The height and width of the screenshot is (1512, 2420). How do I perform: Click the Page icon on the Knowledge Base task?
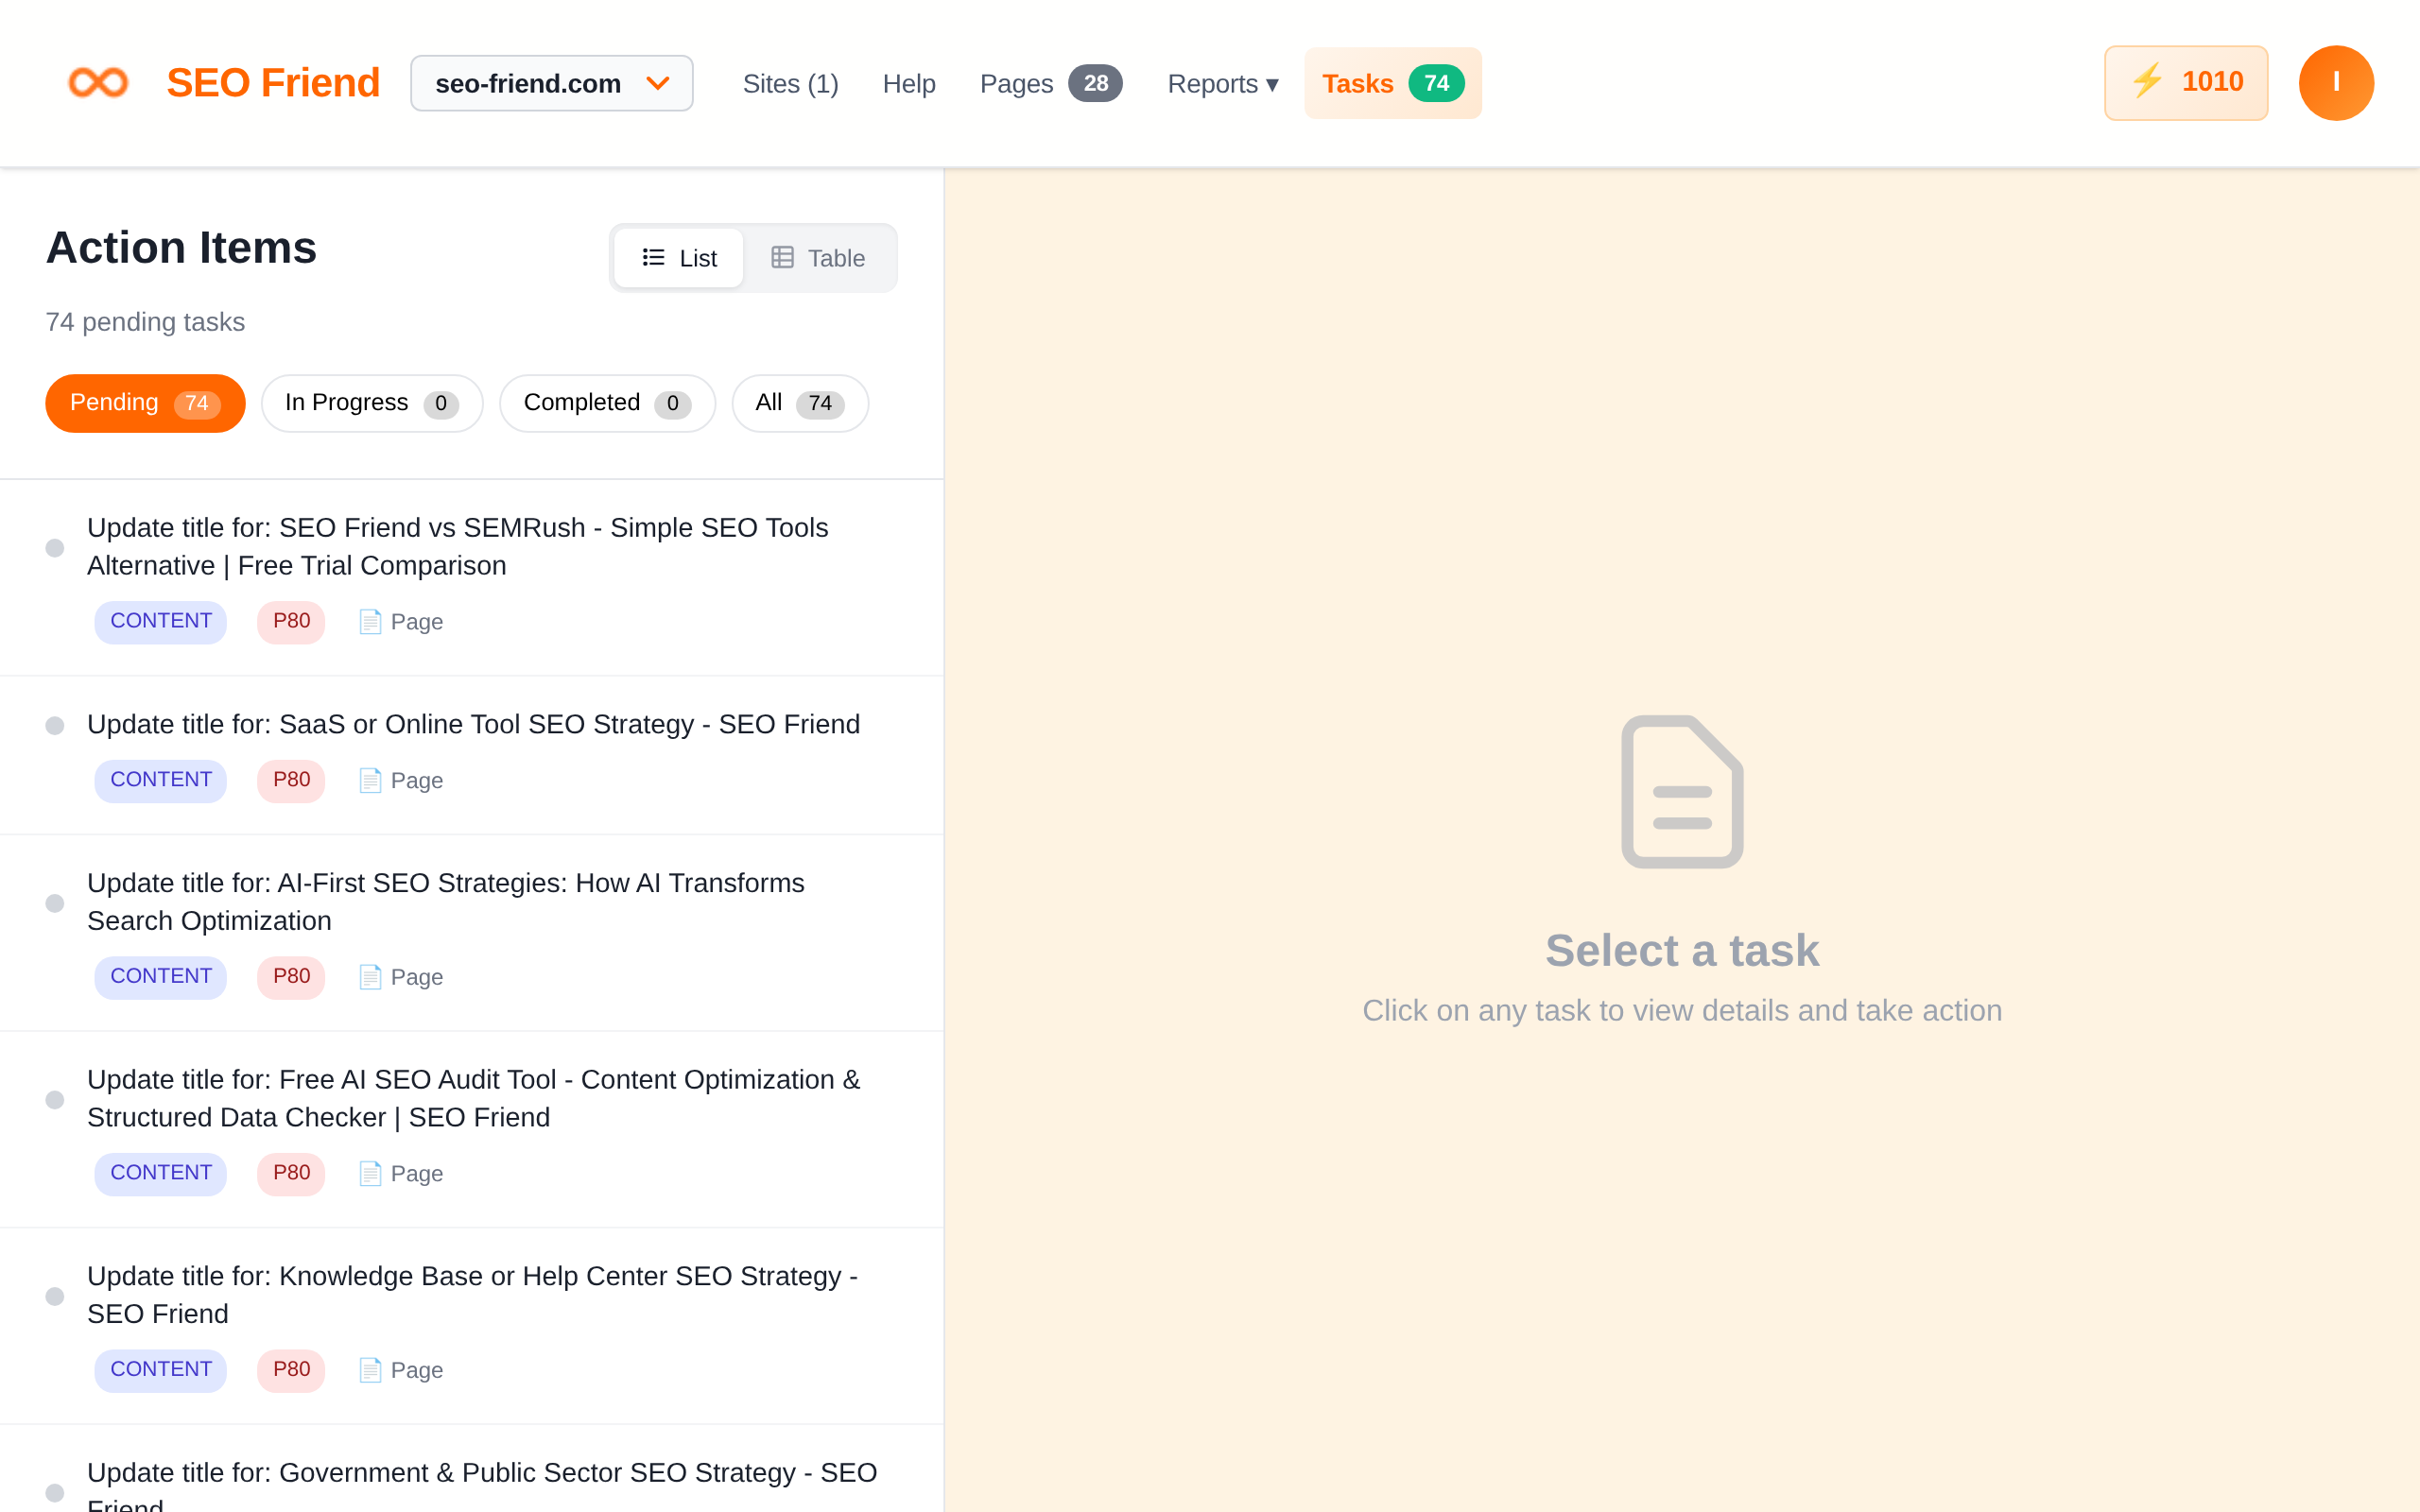point(372,1369)
